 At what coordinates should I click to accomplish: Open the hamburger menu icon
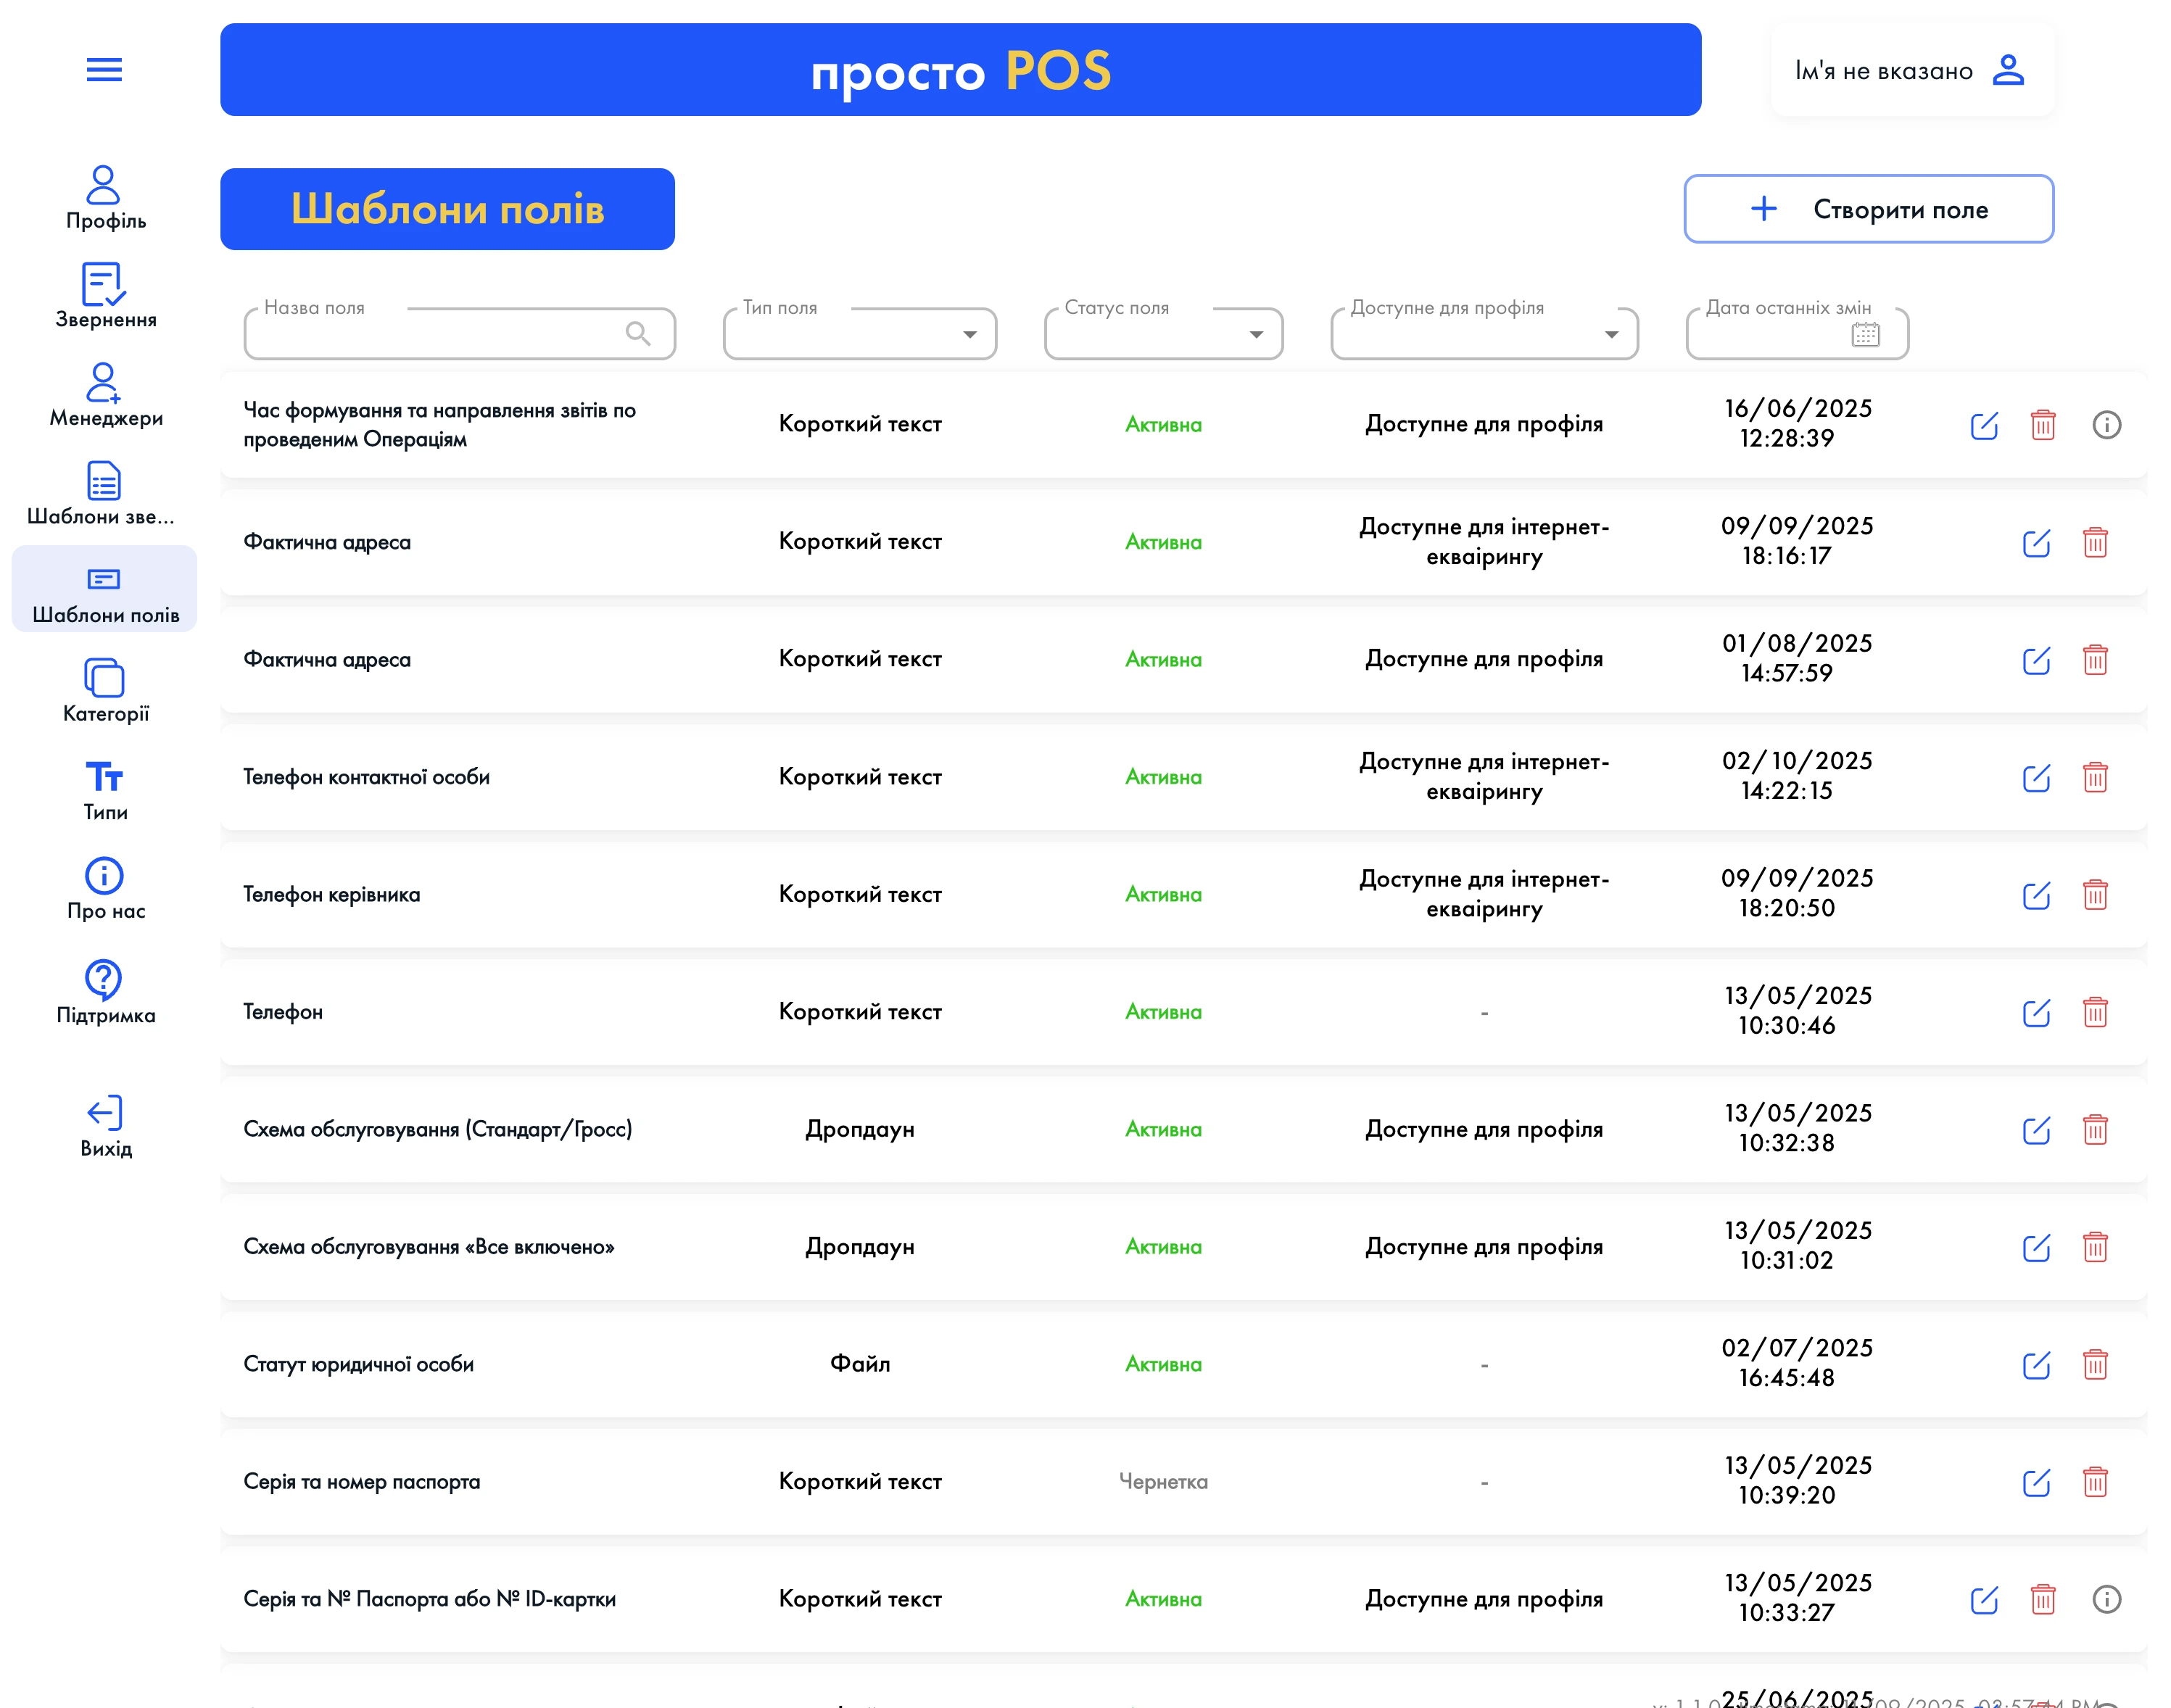(104, 70)
